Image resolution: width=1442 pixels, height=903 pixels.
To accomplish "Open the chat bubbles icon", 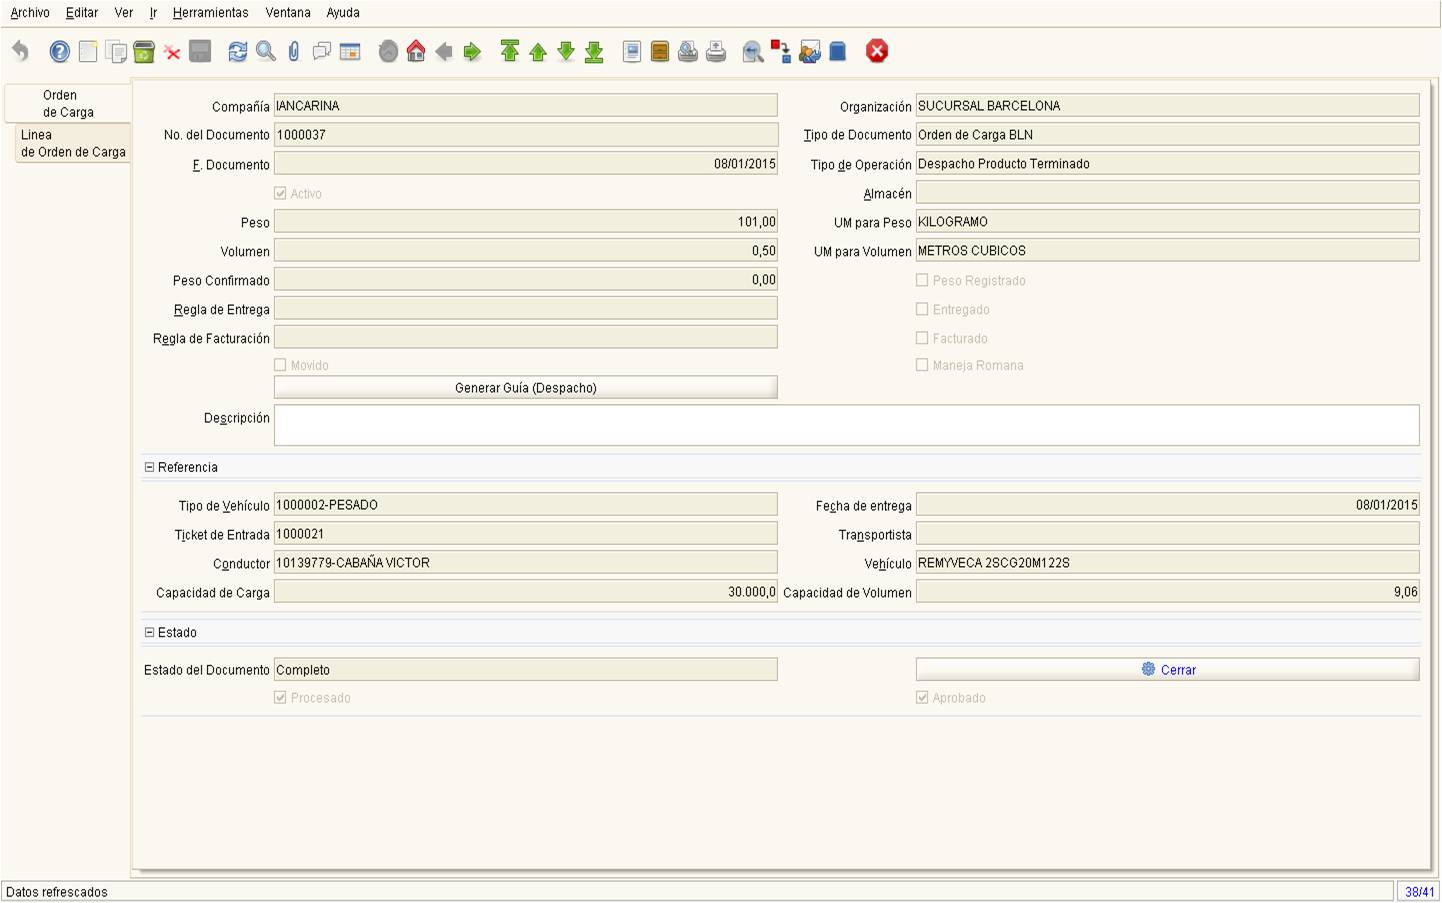I will (322, 51).
